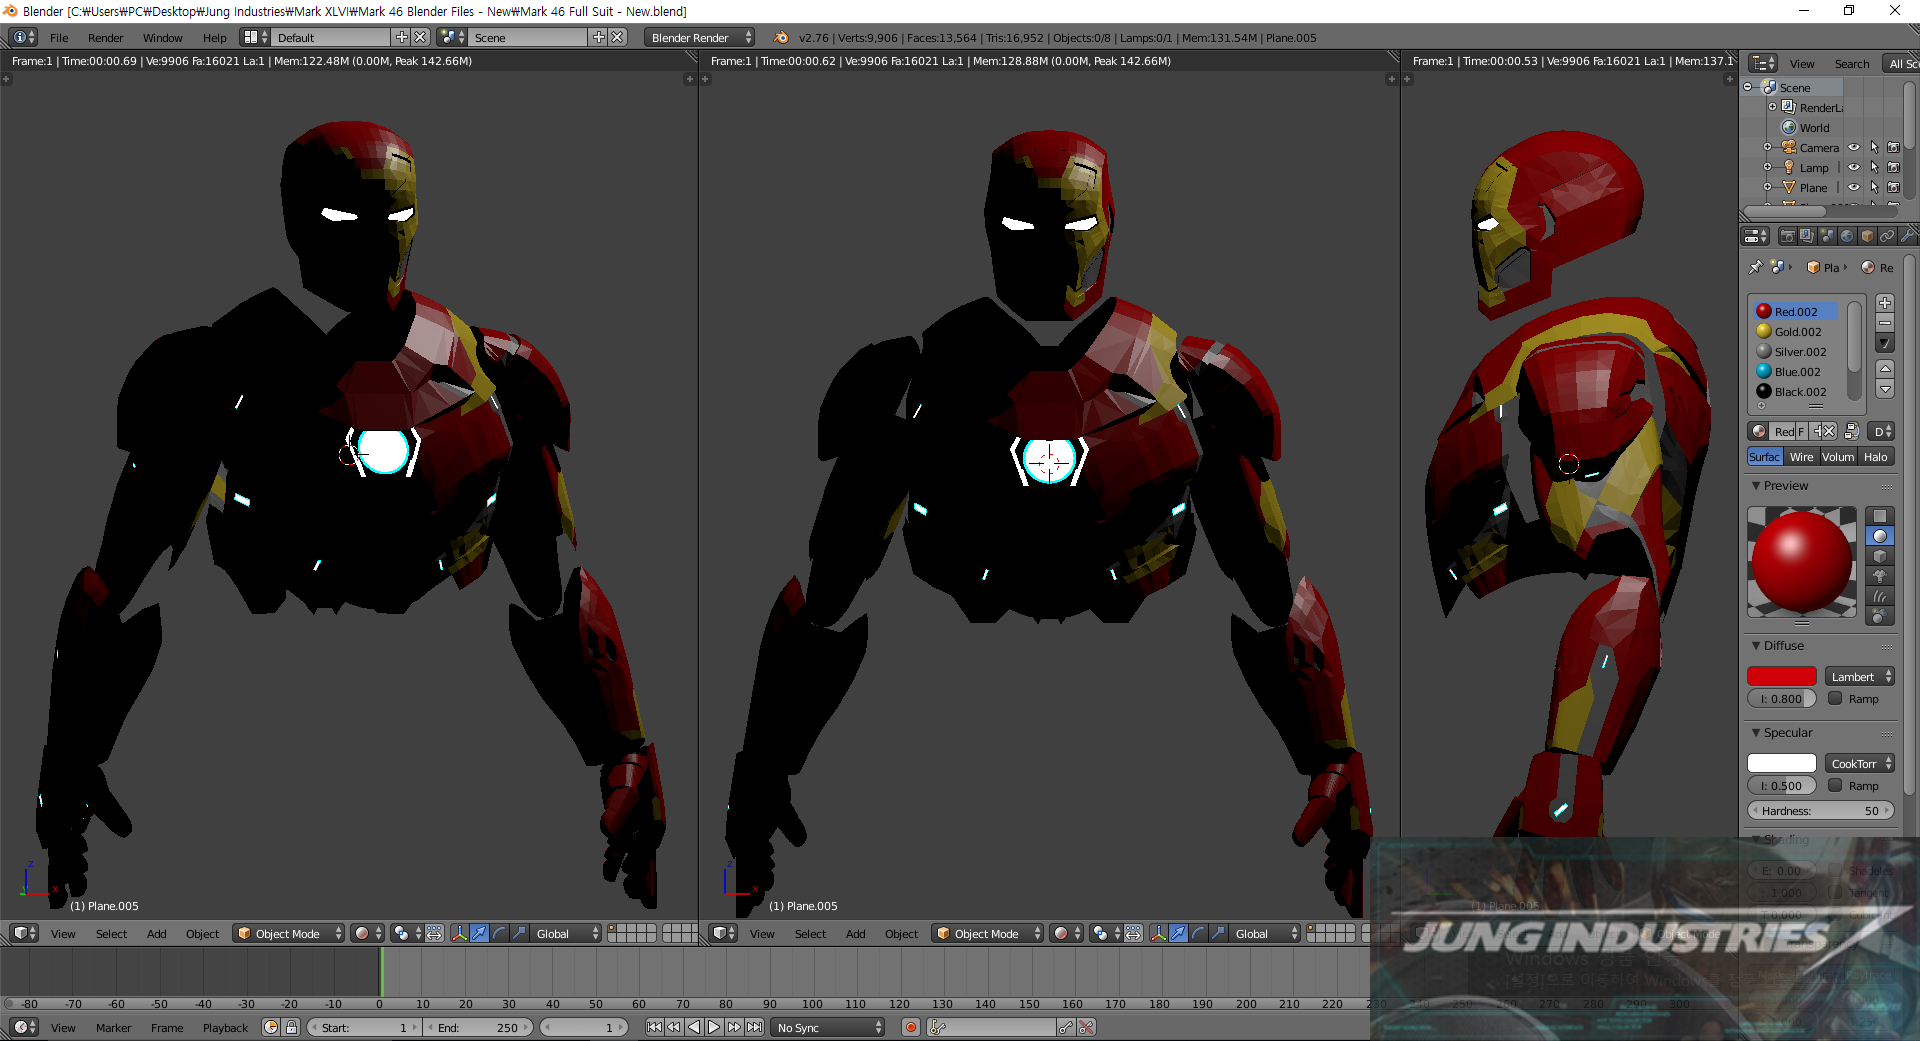This screenshot has height=1041, width=1920.
Task: Add a new material slot with plus
Action: [x=1885, y=303]
